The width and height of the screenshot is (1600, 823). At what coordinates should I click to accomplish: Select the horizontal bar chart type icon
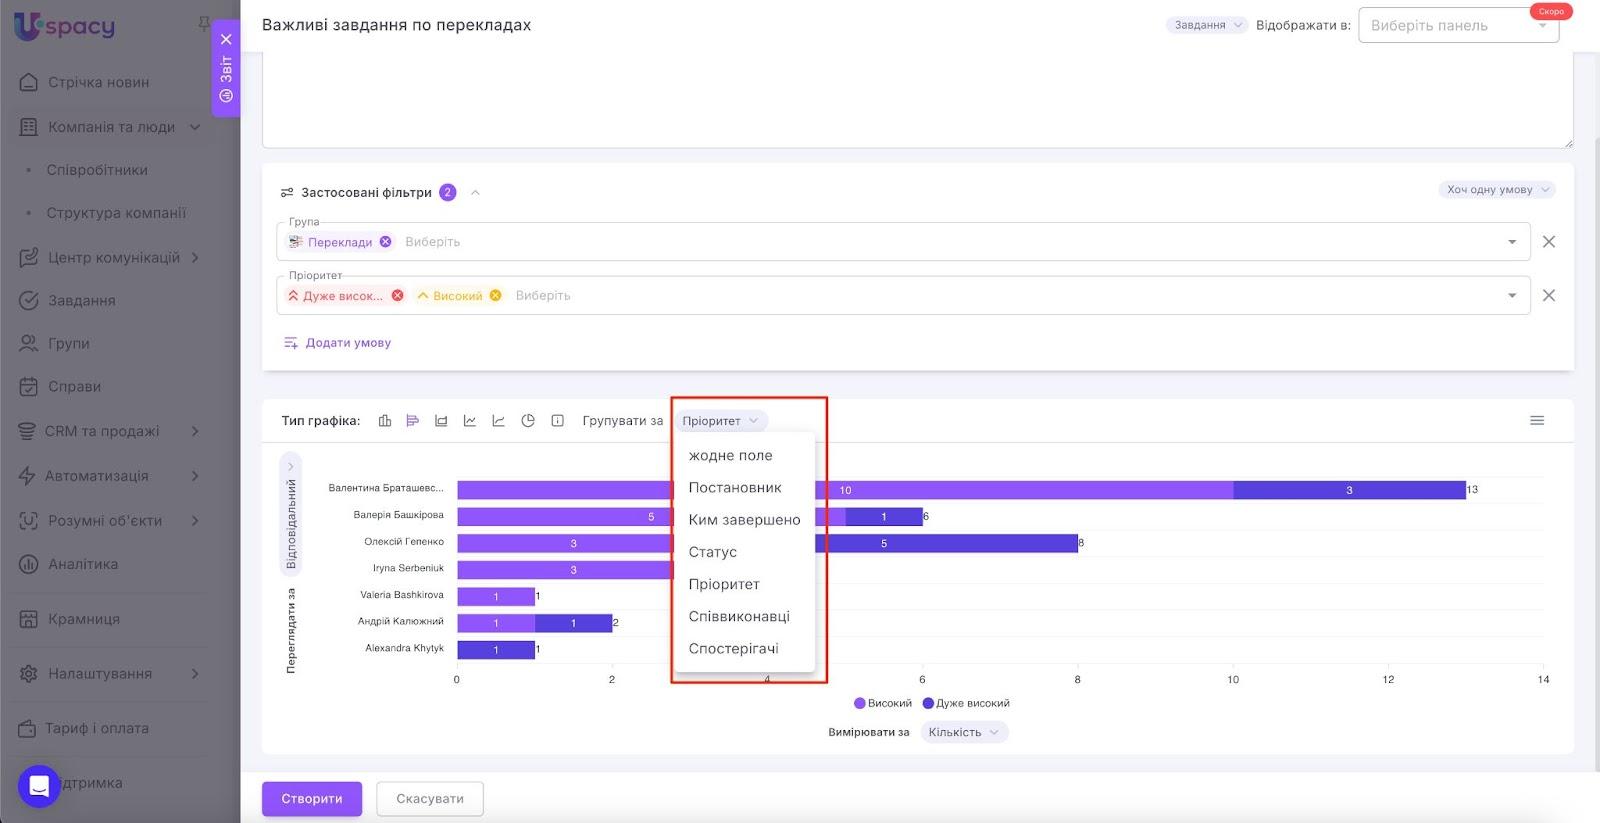[x=412, y=421]
